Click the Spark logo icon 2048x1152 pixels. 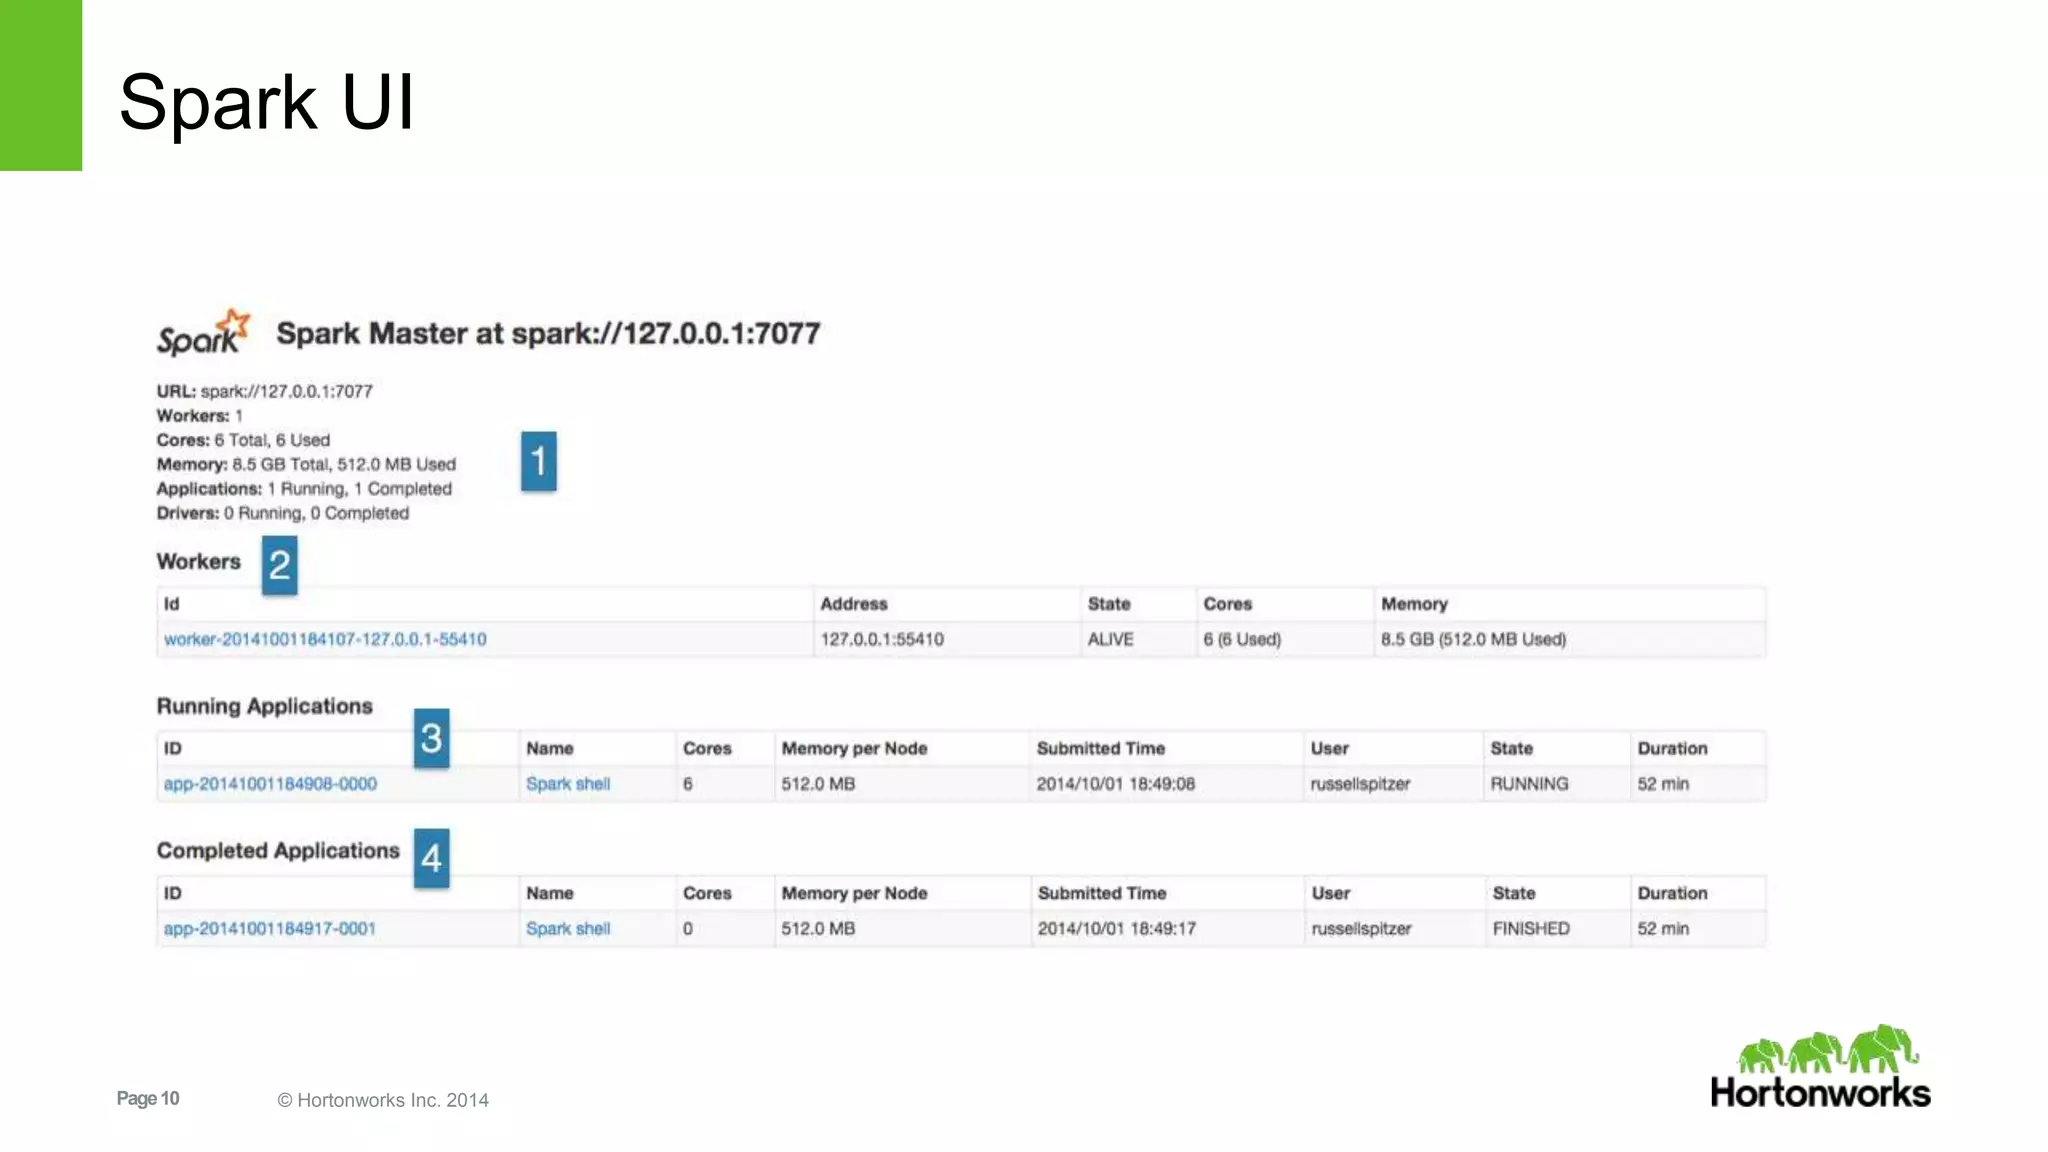pyautogui.click(x=203, y=333)
